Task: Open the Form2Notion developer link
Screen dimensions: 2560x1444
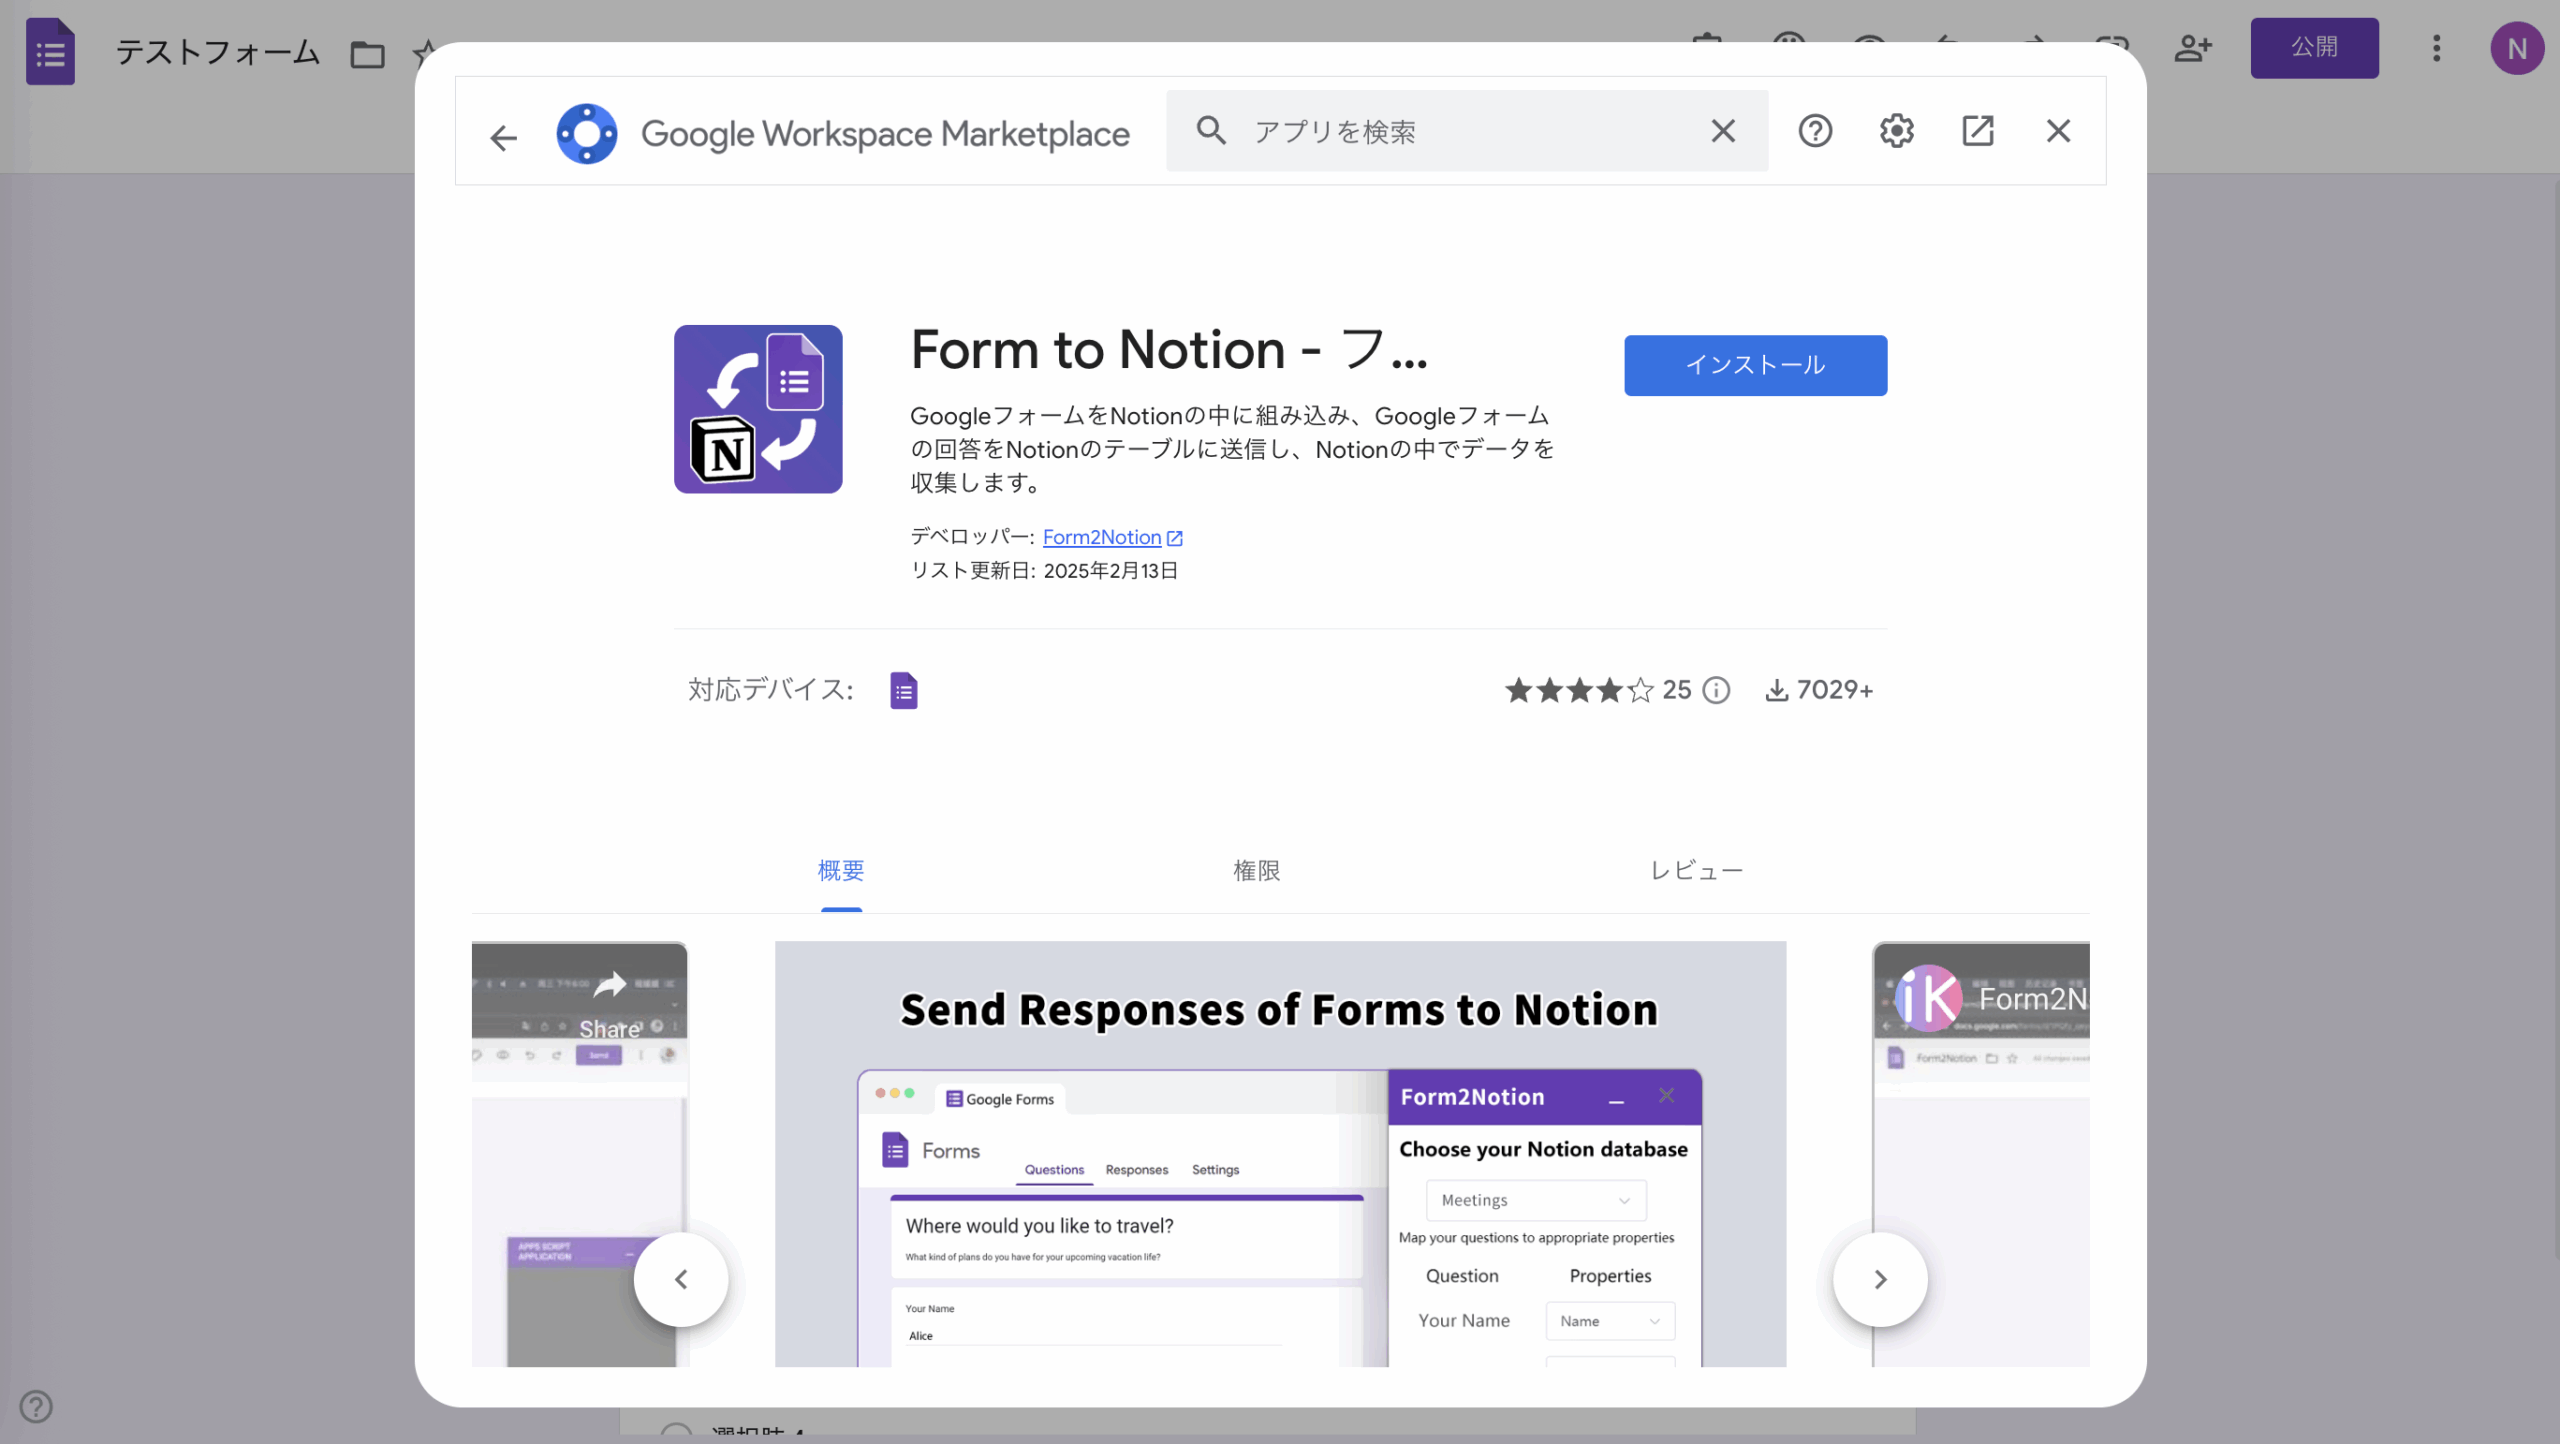Action: (x=1102, y=537)
